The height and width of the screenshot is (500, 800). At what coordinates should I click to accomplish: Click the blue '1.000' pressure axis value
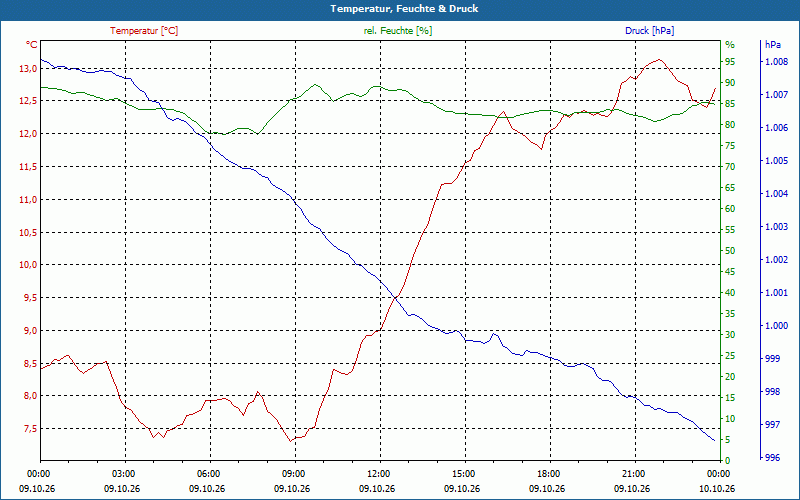(x=777, y=326)
